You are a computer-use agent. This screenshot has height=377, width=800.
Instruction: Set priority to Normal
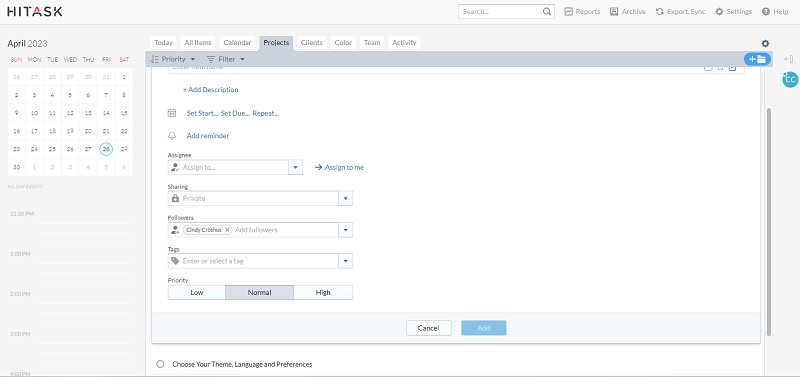tap(259, 292)
